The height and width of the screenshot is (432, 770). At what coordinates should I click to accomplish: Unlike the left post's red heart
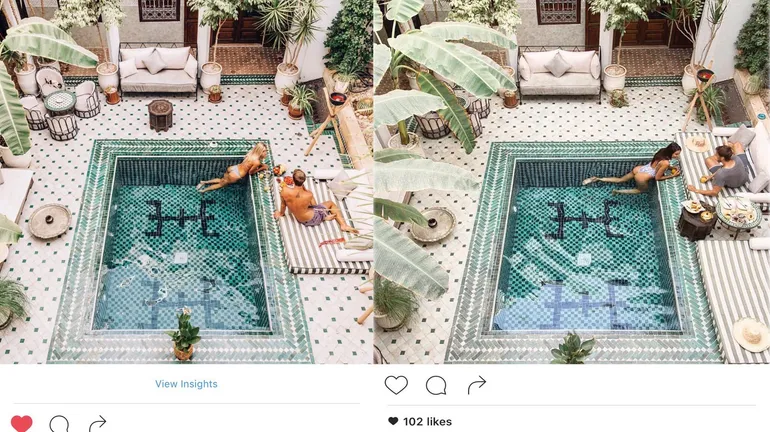pyautogui.click(x=22, y=424)
